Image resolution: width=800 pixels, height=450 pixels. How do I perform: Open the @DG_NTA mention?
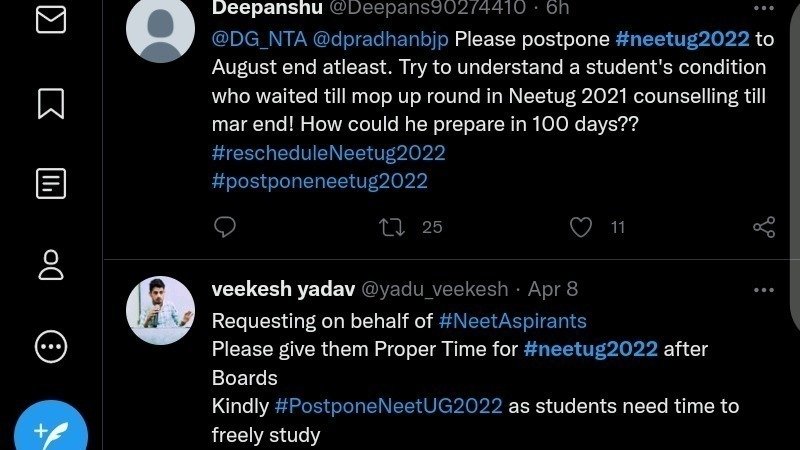[255, 40]
